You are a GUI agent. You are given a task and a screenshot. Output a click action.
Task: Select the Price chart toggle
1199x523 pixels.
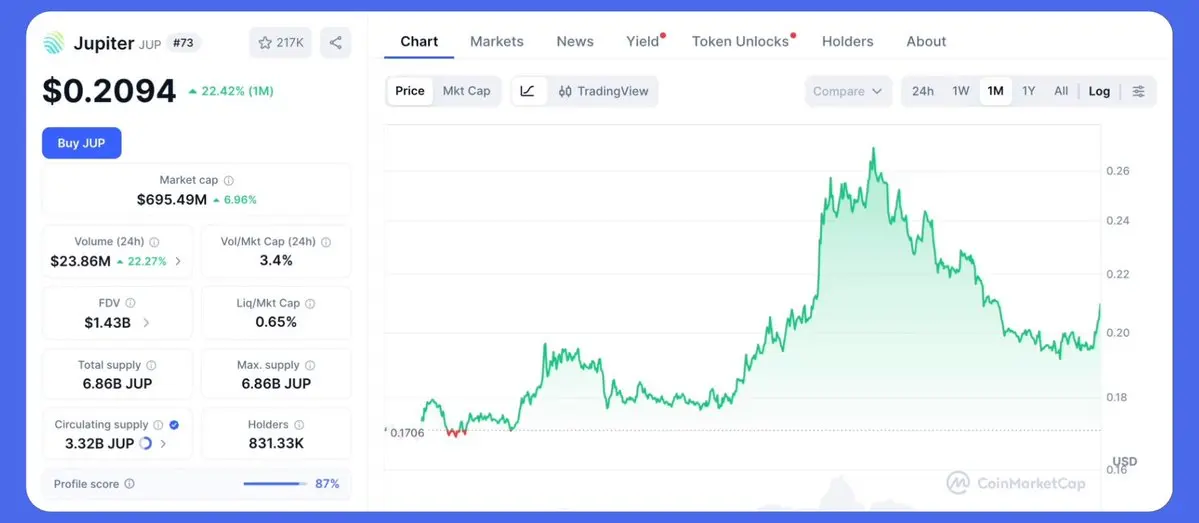coord(410,91)
